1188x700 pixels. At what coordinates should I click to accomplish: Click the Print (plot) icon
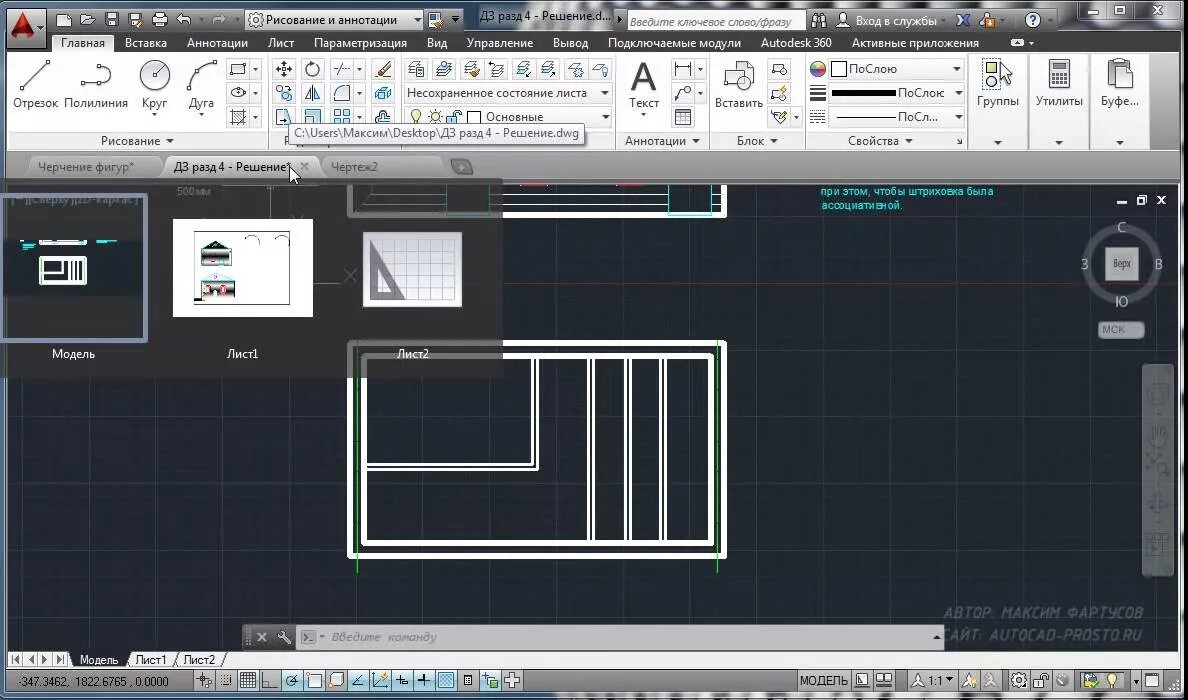point(159,19)
